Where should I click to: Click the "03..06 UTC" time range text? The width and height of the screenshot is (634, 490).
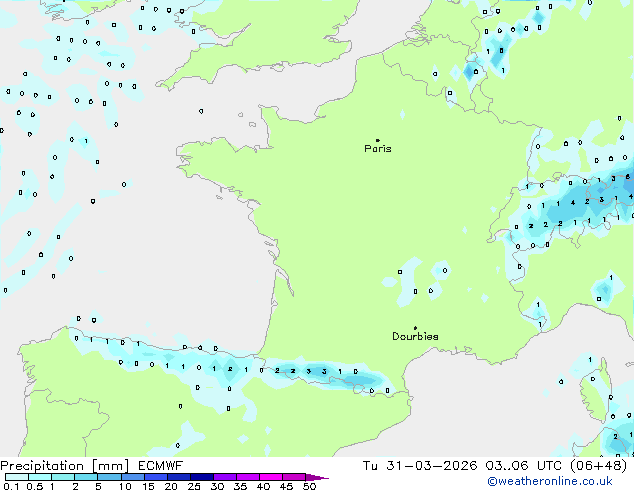tap(524, 466)
